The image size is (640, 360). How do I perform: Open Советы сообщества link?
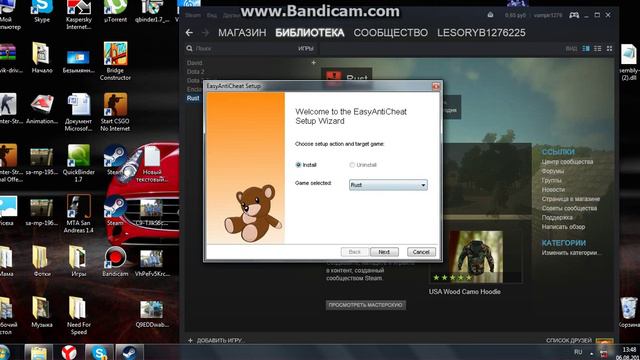[569, 209]
